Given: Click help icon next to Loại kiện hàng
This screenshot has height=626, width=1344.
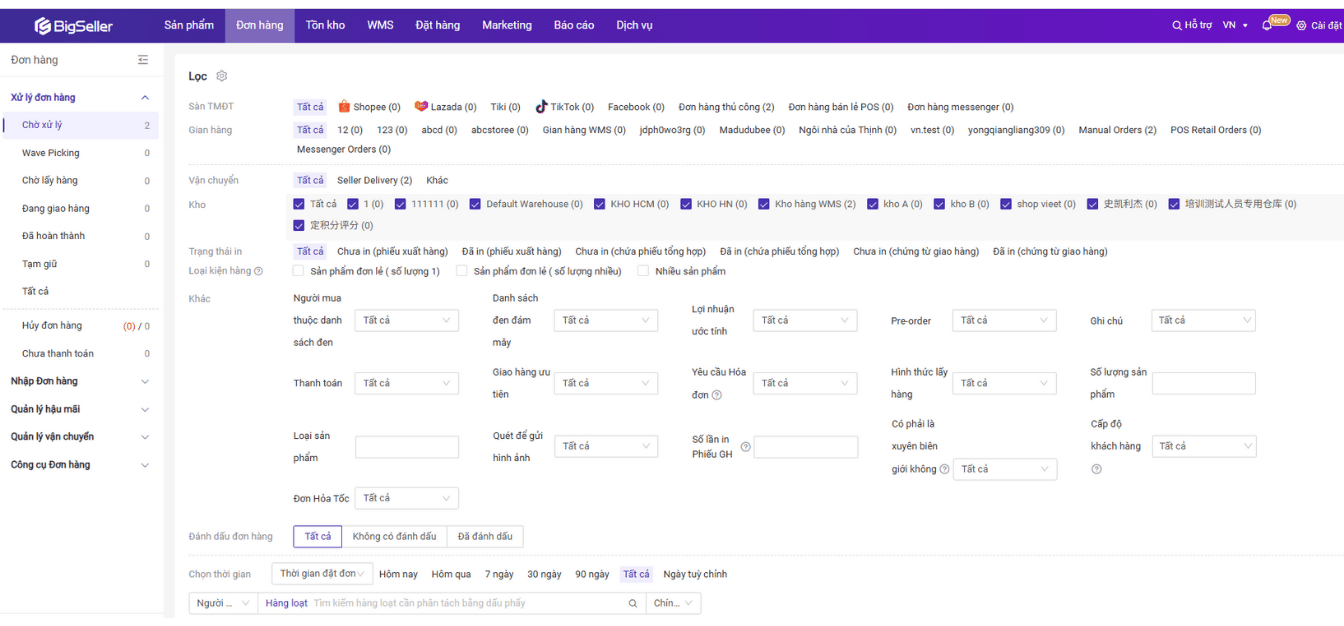Looking at the screenshot, I should (259, 271).
